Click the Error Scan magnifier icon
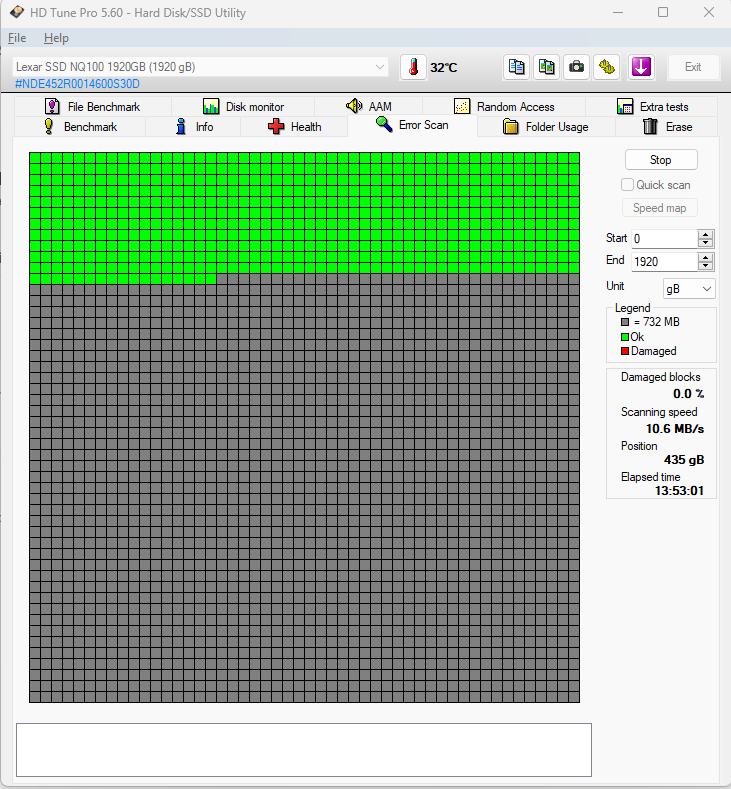This screenshot has height=789, width=731. 384,124
